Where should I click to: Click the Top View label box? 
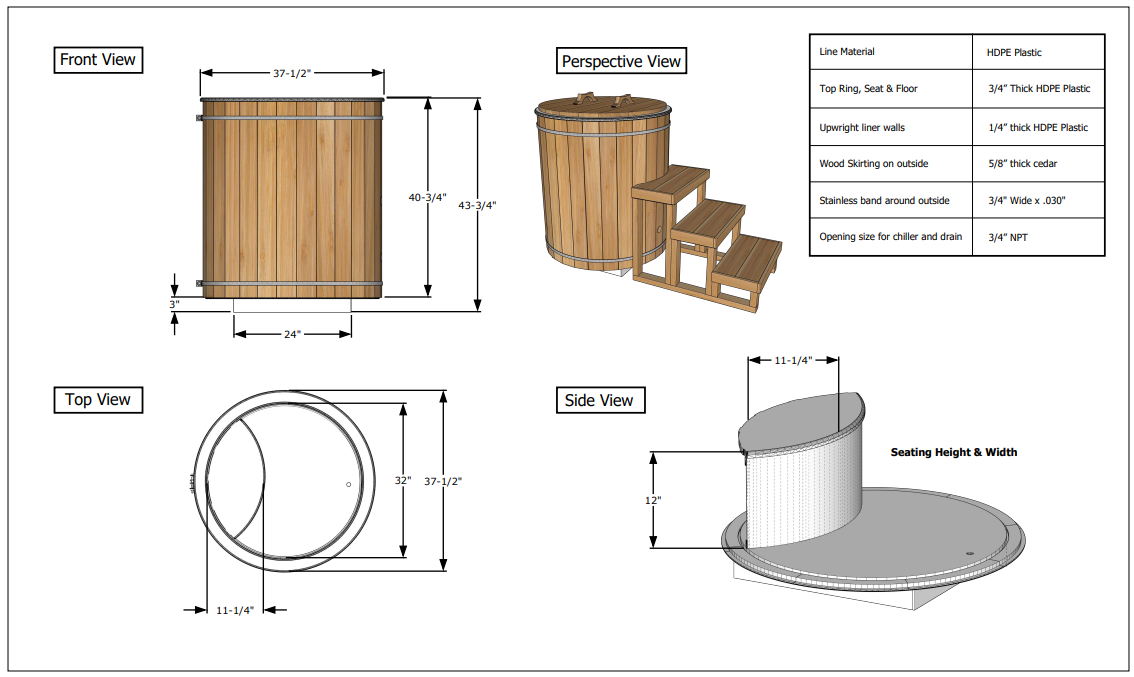[x=98, y=399]
